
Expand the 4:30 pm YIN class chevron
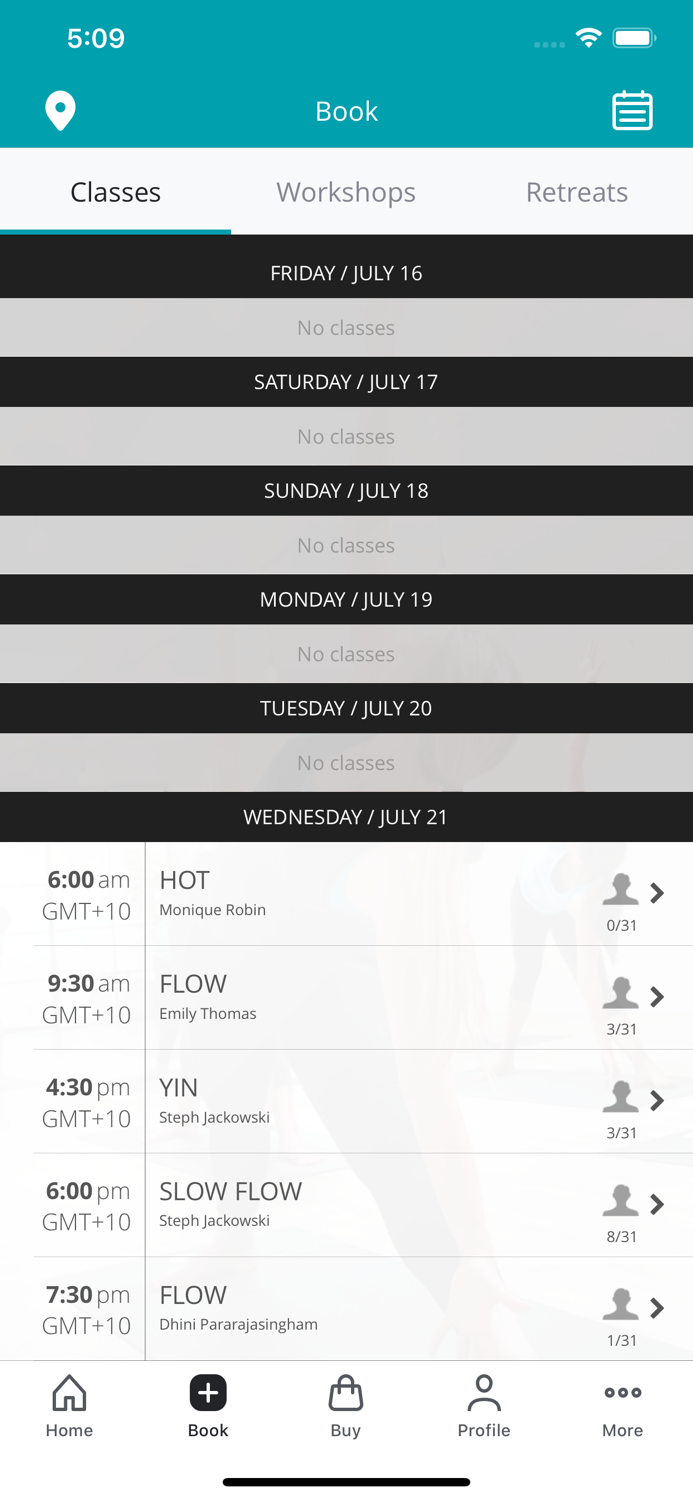pos(657,1101)
